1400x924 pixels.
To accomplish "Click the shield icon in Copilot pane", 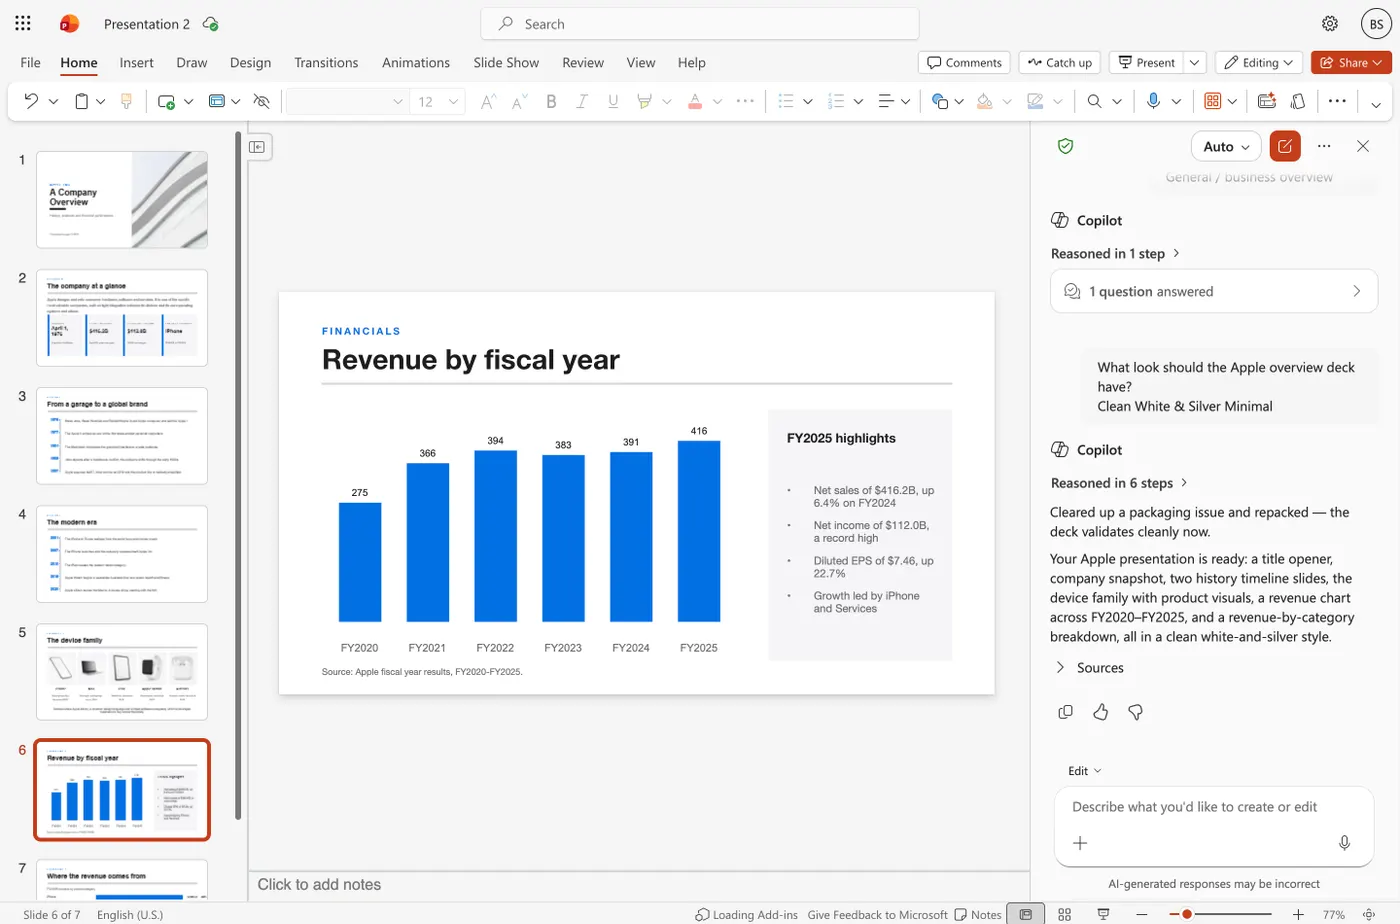I will 1066,146.
